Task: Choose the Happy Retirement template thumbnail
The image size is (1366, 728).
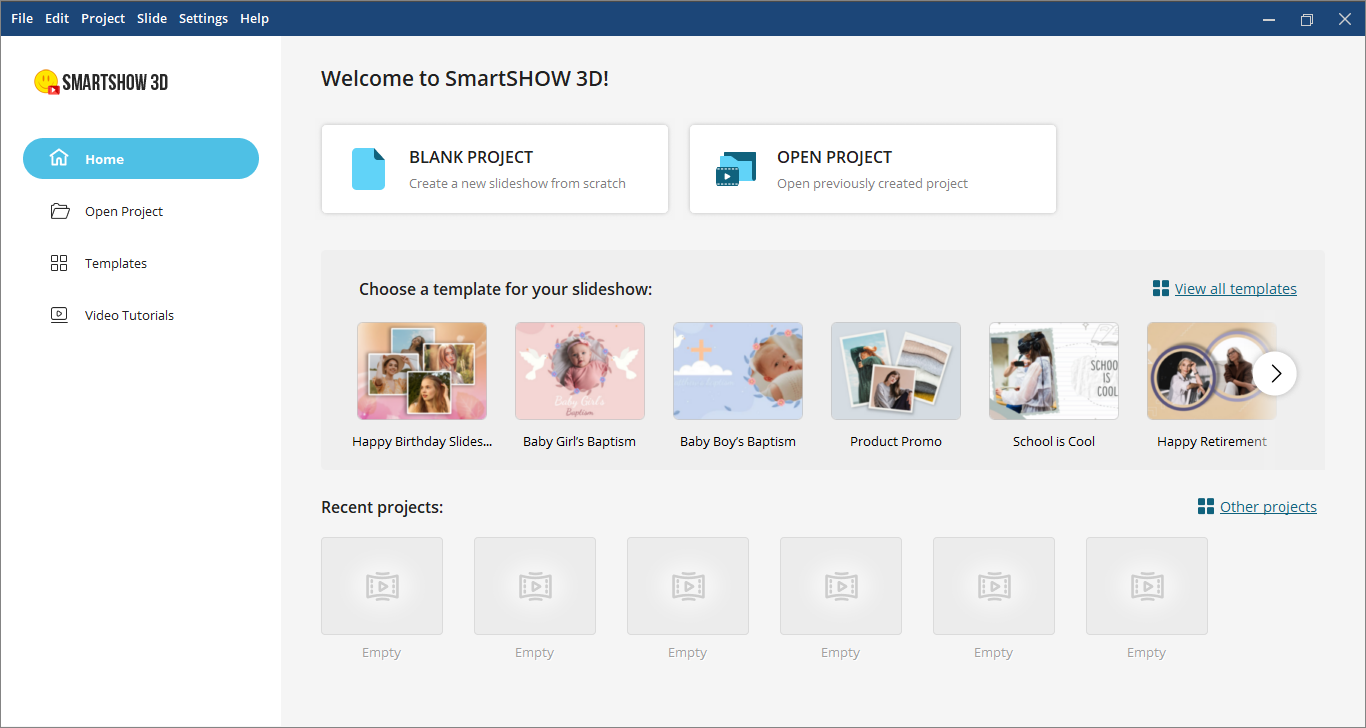Action: (x=1212, y=371)
